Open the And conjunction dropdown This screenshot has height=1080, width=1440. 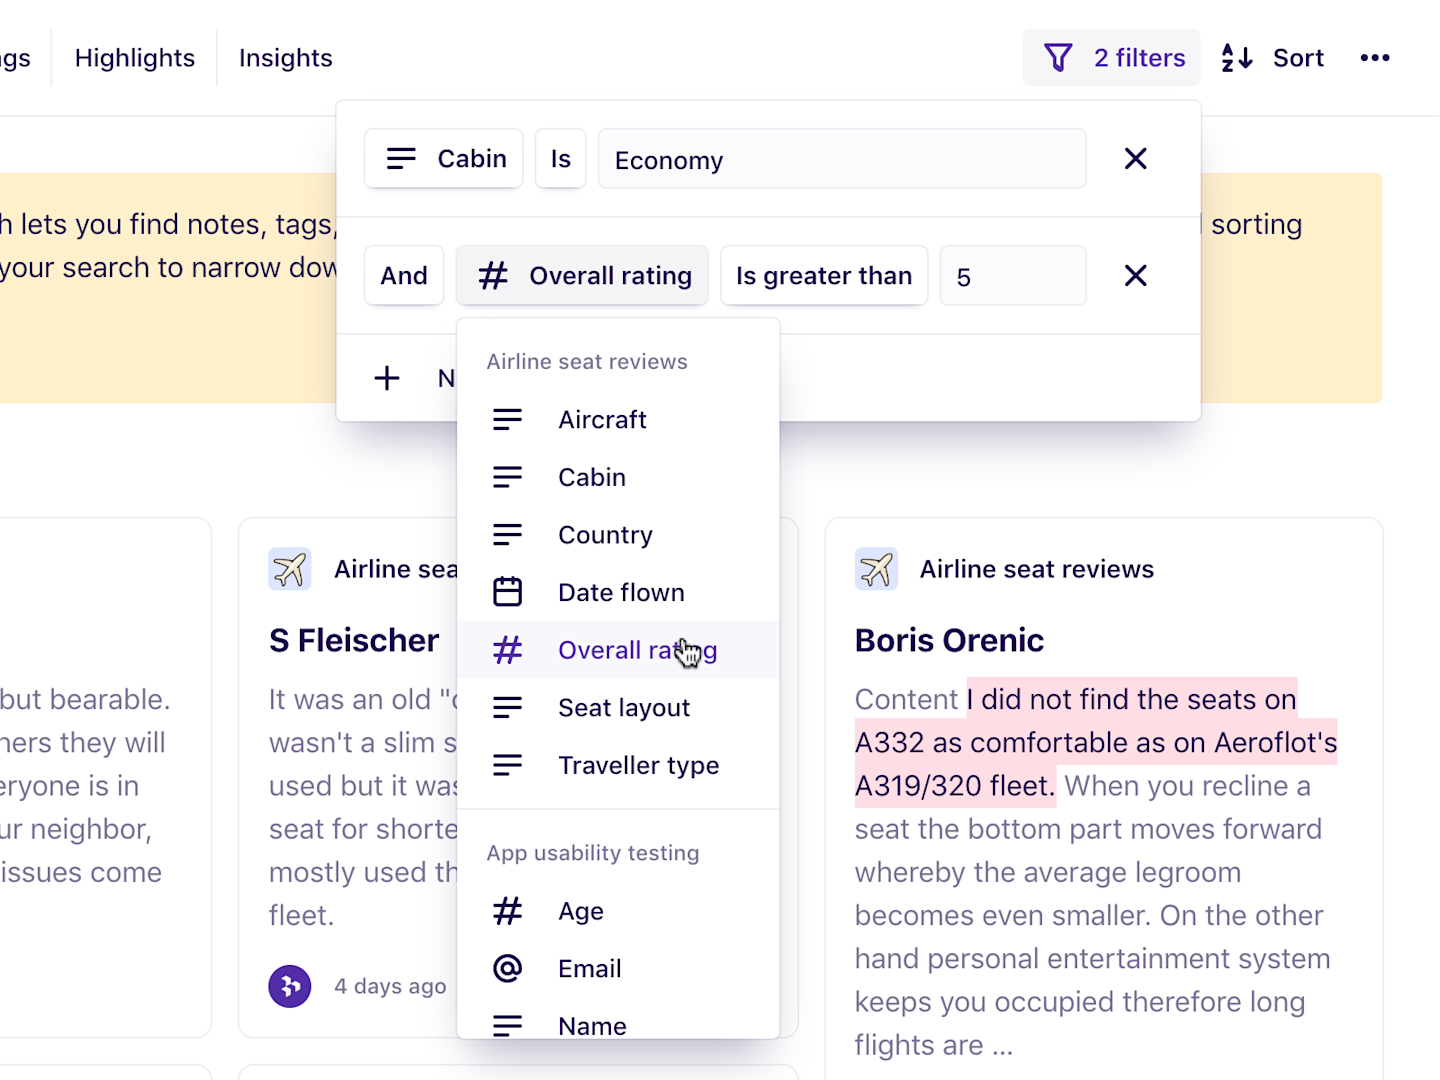point(404,275)
